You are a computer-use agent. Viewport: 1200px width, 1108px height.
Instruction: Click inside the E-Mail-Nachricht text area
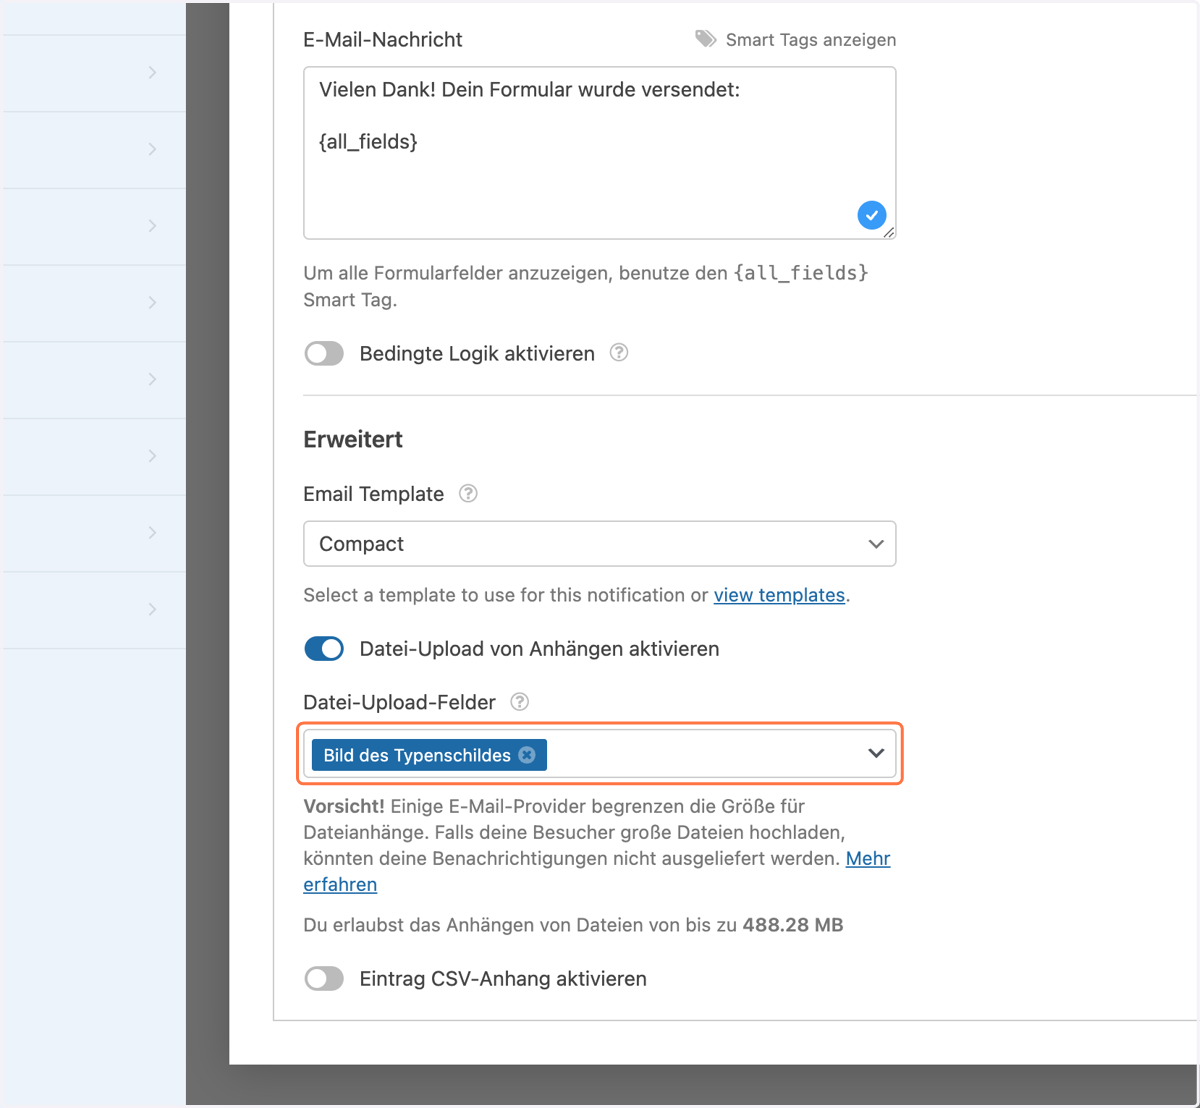[x=599, y=153]
